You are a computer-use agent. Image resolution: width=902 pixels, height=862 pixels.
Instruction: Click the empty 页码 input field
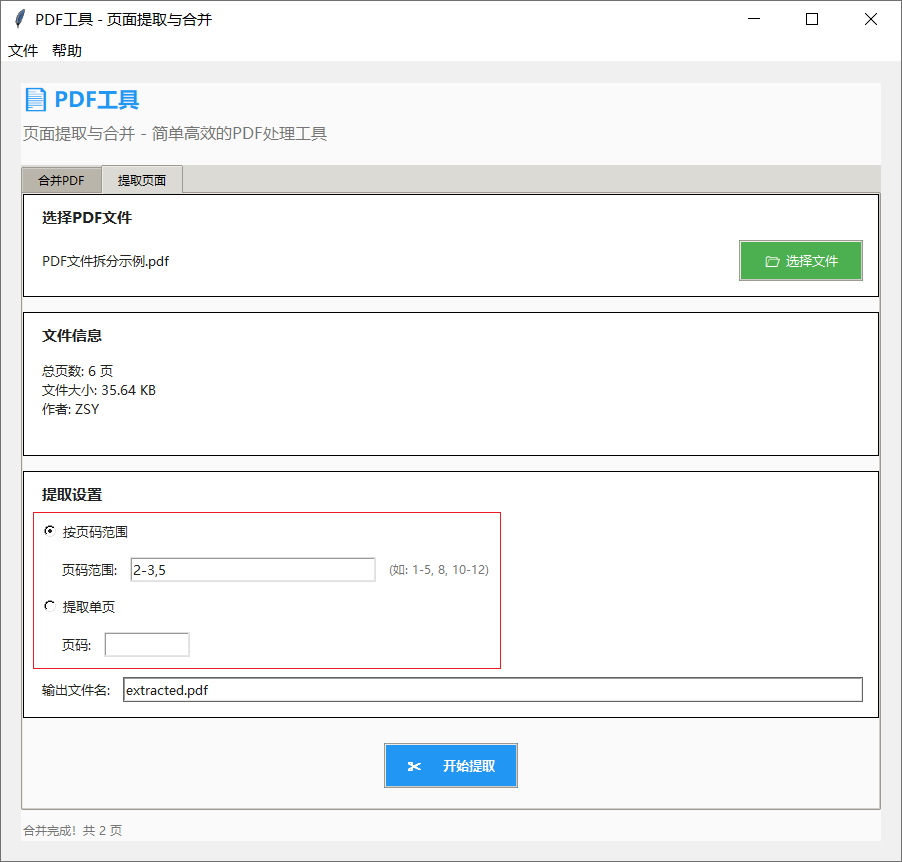[x=146, y=644]
